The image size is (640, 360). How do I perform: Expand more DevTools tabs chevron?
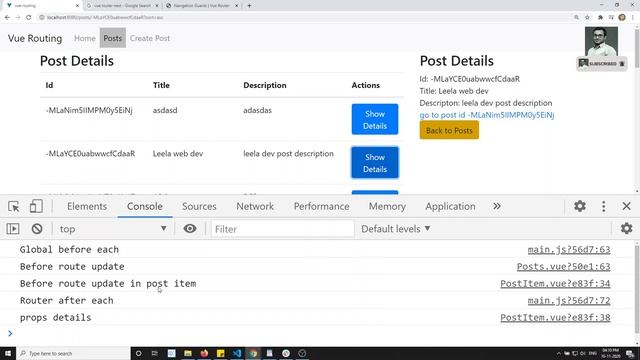coord(497,206)
